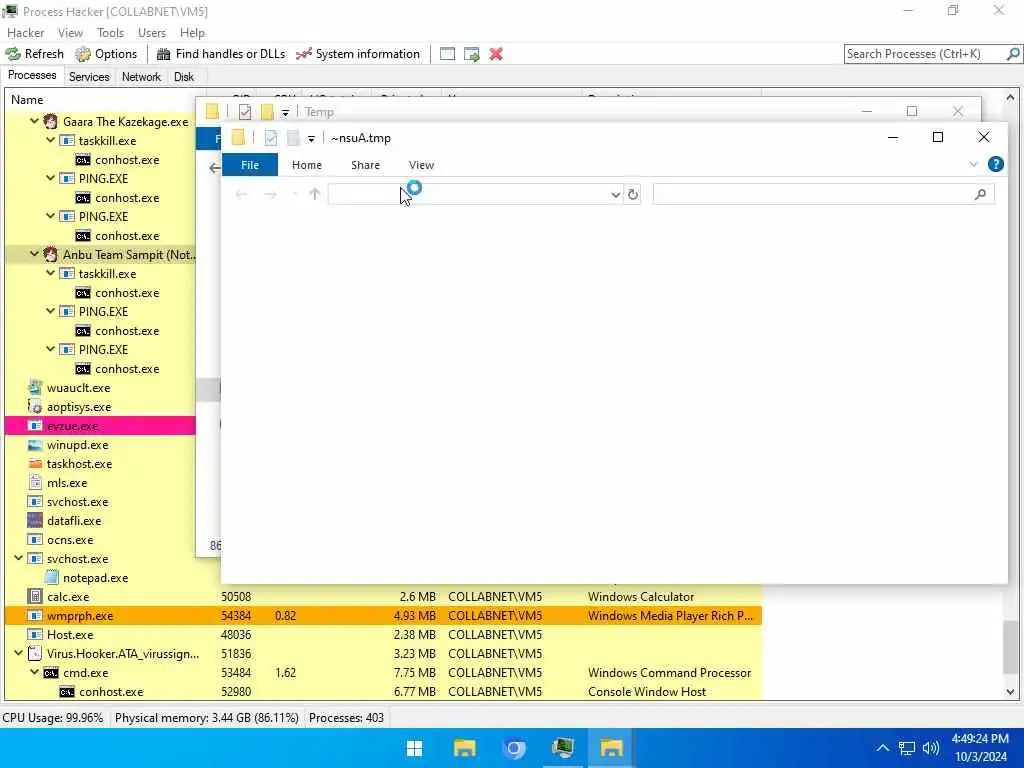
Task: Open address bar history dropdown
Action: [x=615, y=194]
